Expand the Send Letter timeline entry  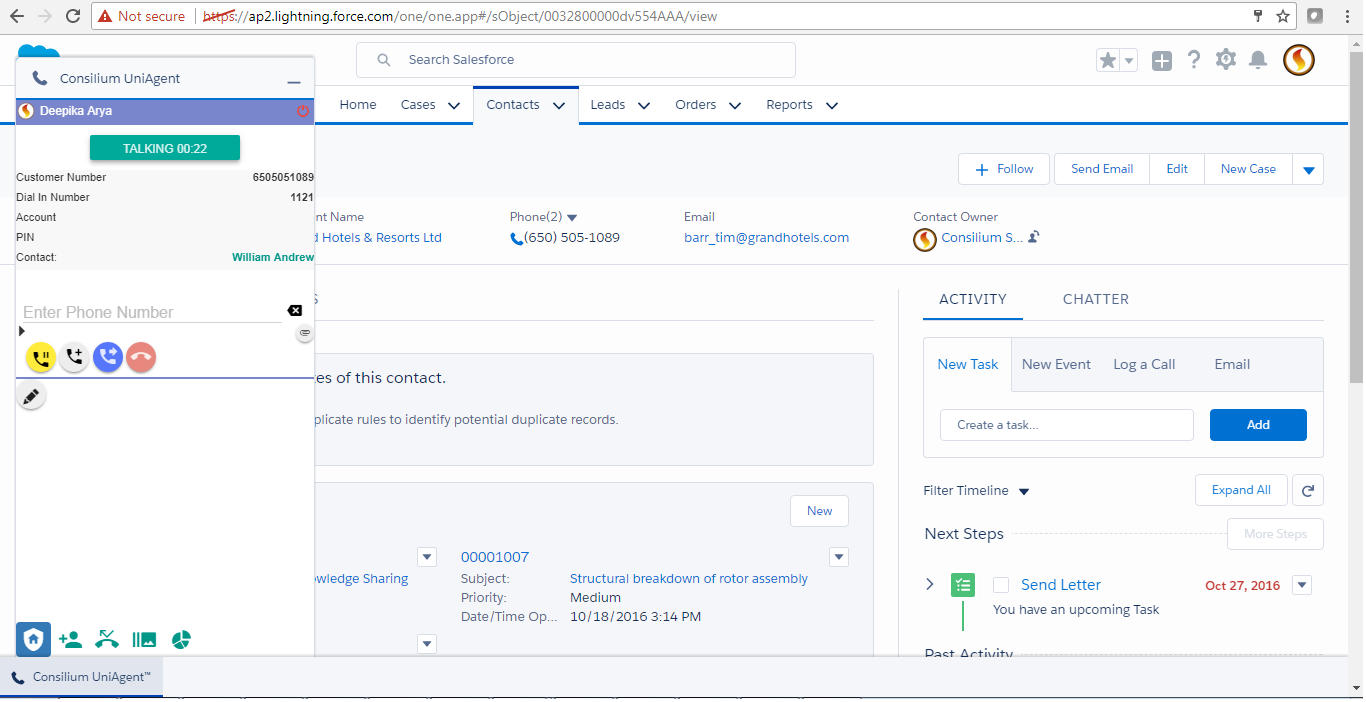[x=930, y=585]
